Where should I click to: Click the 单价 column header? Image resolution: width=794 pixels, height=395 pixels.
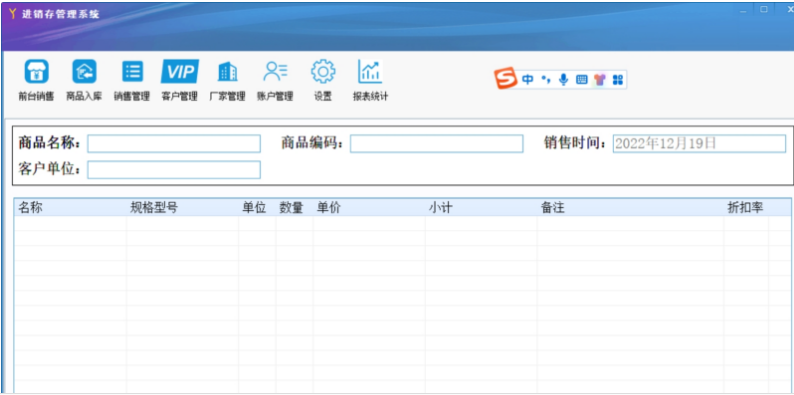[369, 207]
